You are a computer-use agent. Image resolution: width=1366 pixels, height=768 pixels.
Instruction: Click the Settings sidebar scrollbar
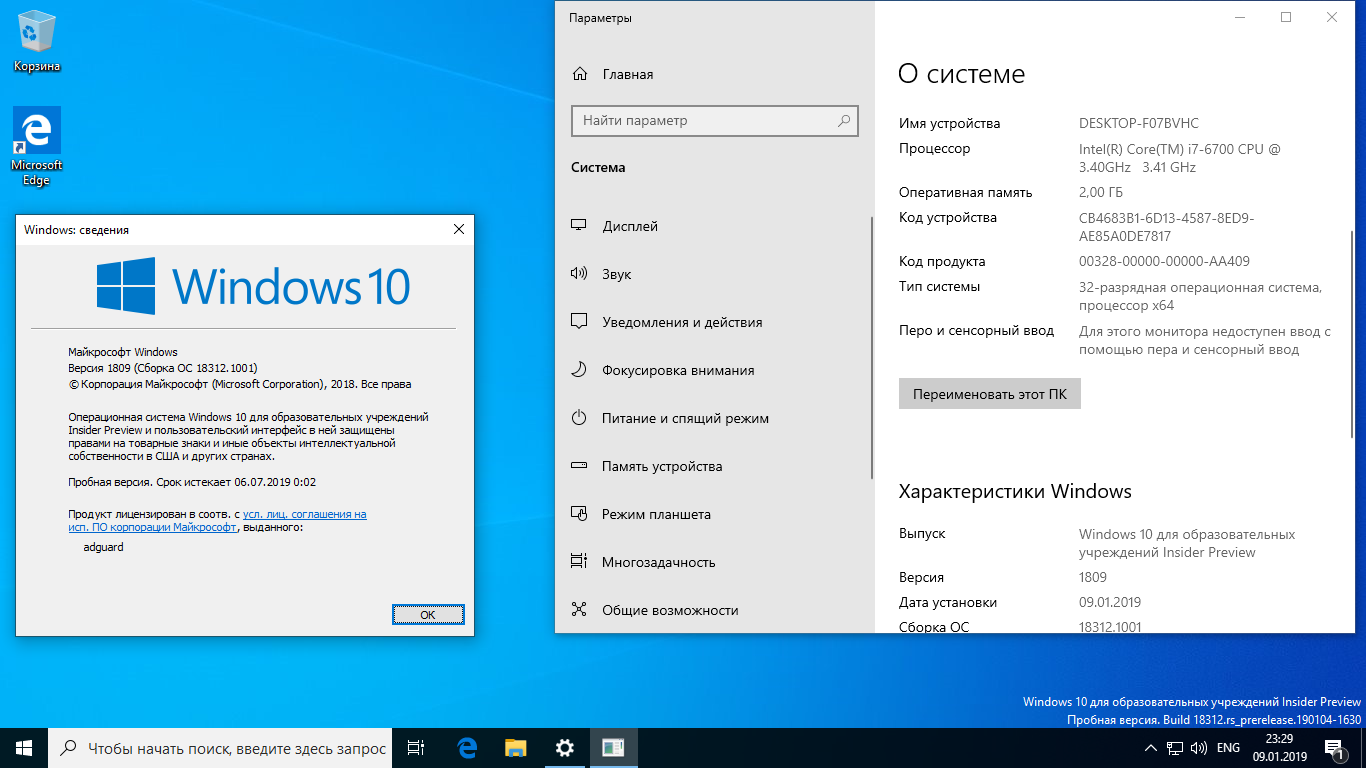pyautogui.click(x=872, y=348)
